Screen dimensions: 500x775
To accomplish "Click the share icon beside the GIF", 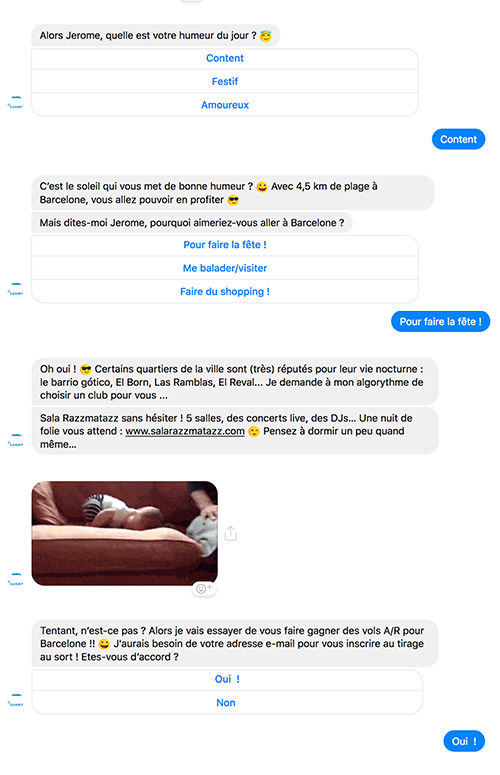I will (x=231, y=533).
